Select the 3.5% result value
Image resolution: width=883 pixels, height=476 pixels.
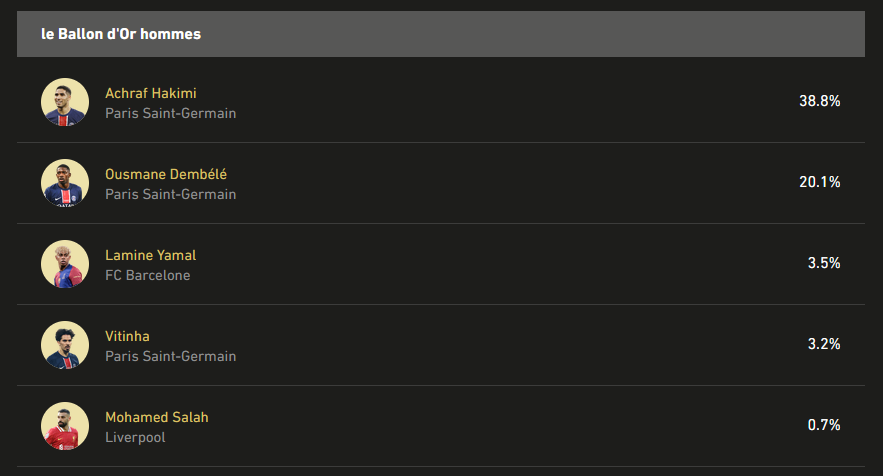(x=824, y=263)
